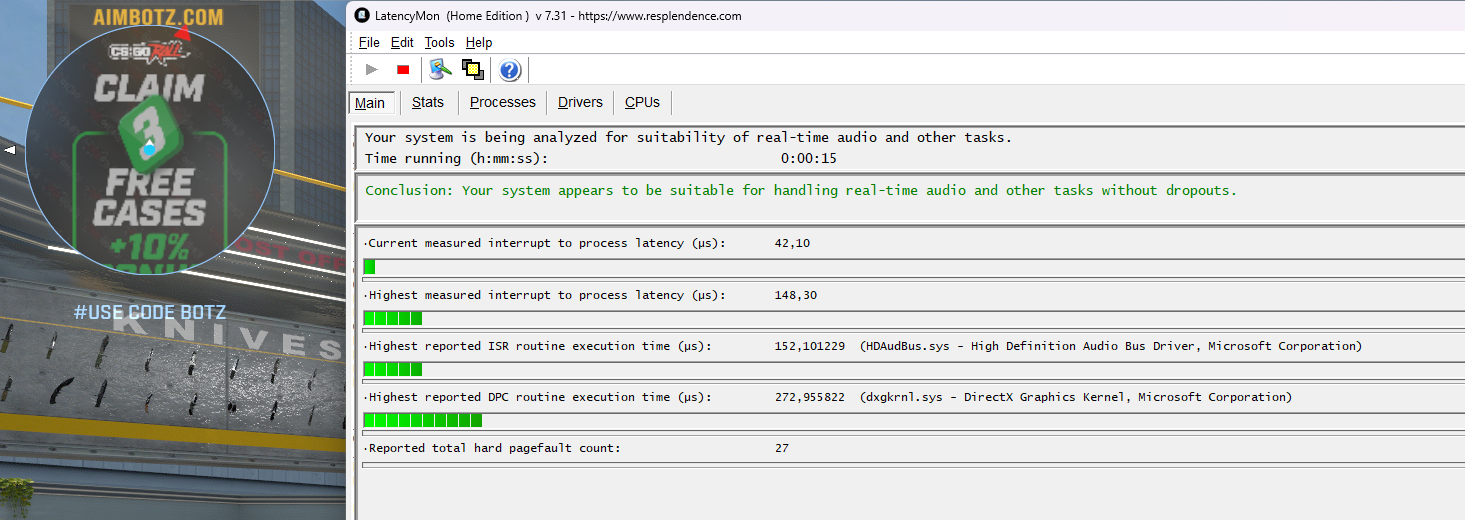Click the highest DPC execution time bar

913,420
